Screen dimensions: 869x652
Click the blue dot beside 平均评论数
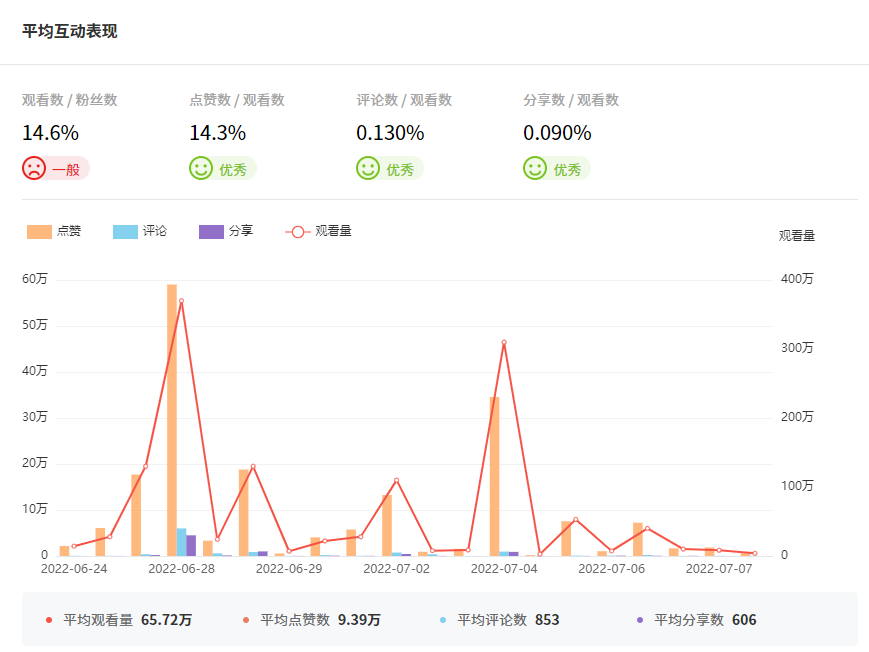point(443,620)
